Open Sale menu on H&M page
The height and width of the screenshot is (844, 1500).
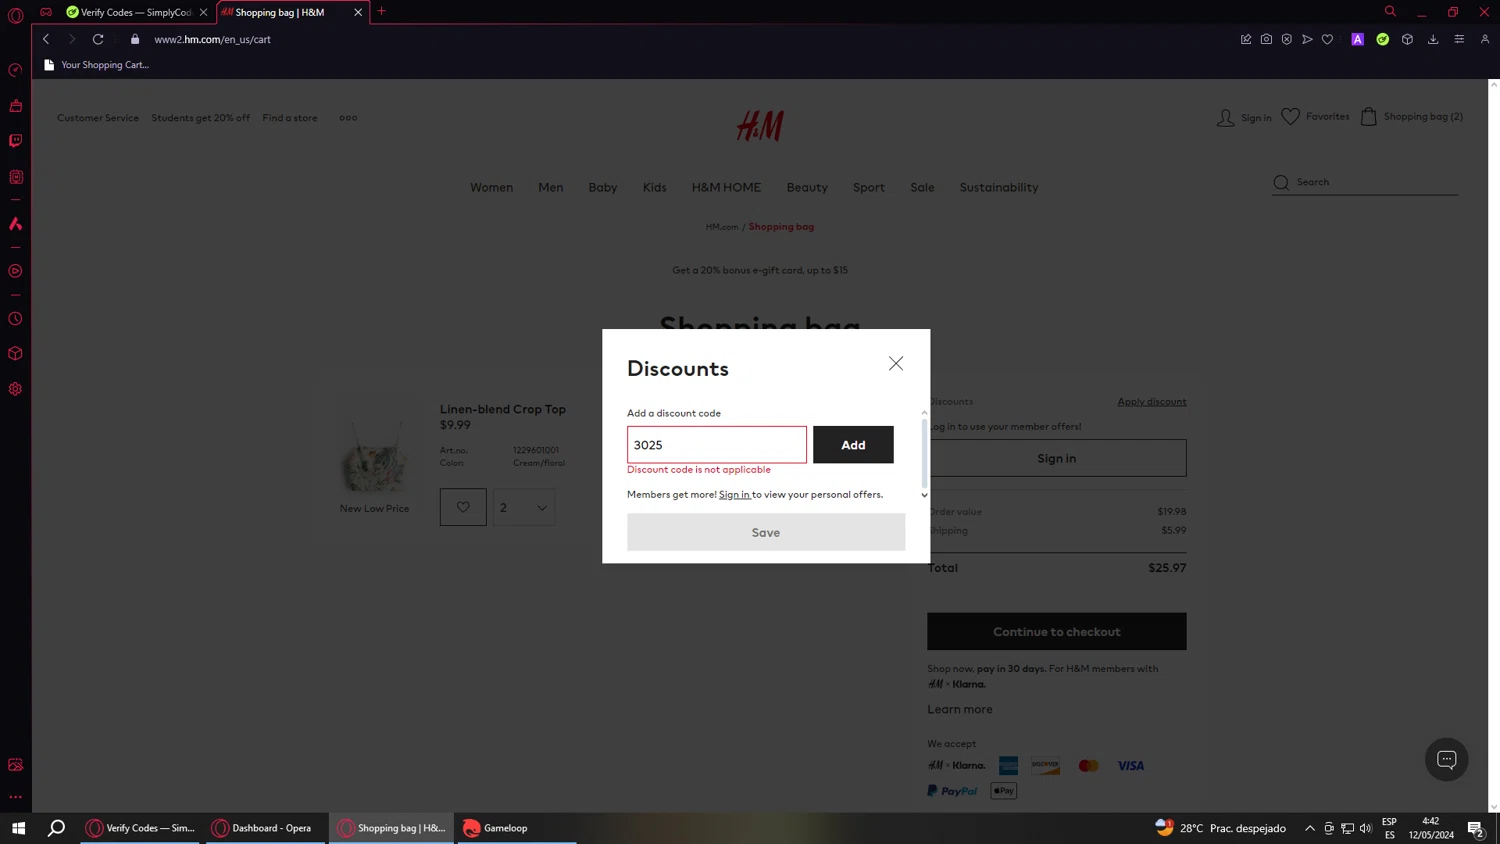click(922, 187)
